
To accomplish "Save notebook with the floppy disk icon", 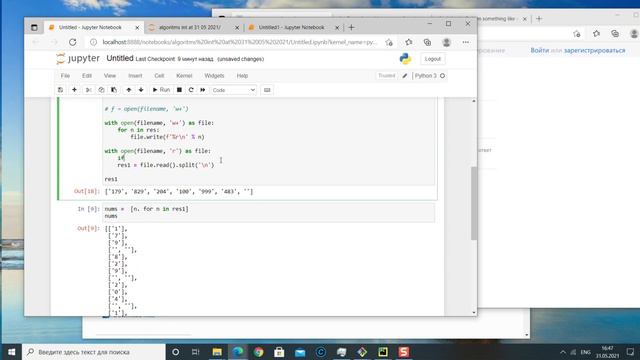I will [60, 90].
